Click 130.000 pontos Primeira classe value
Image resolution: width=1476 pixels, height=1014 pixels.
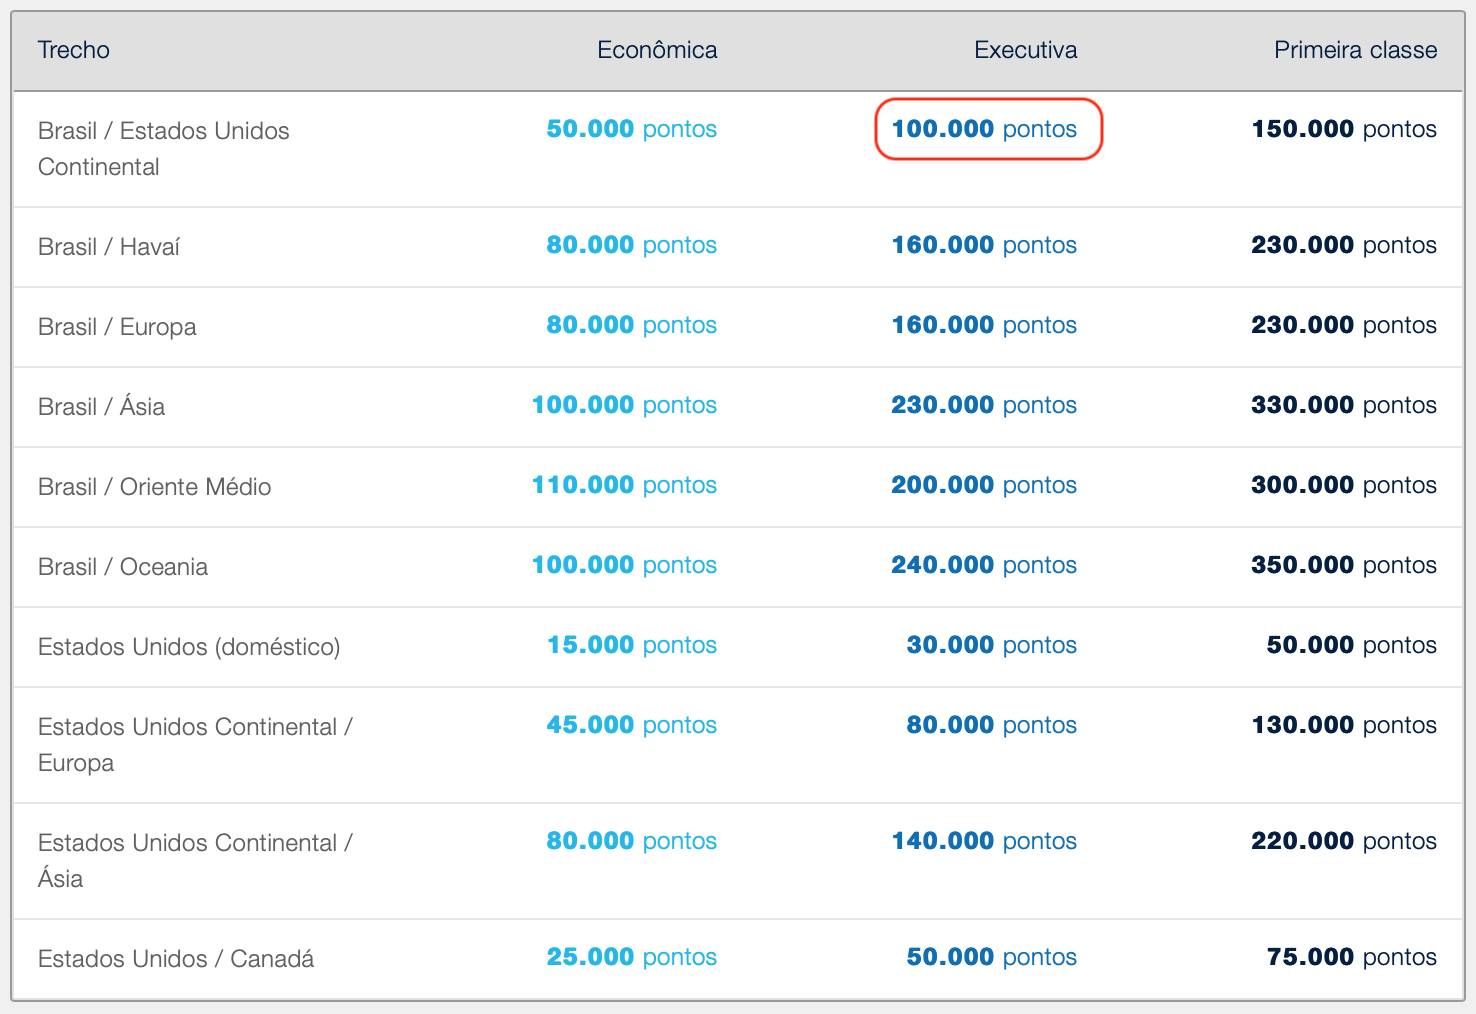point(1343,725)
